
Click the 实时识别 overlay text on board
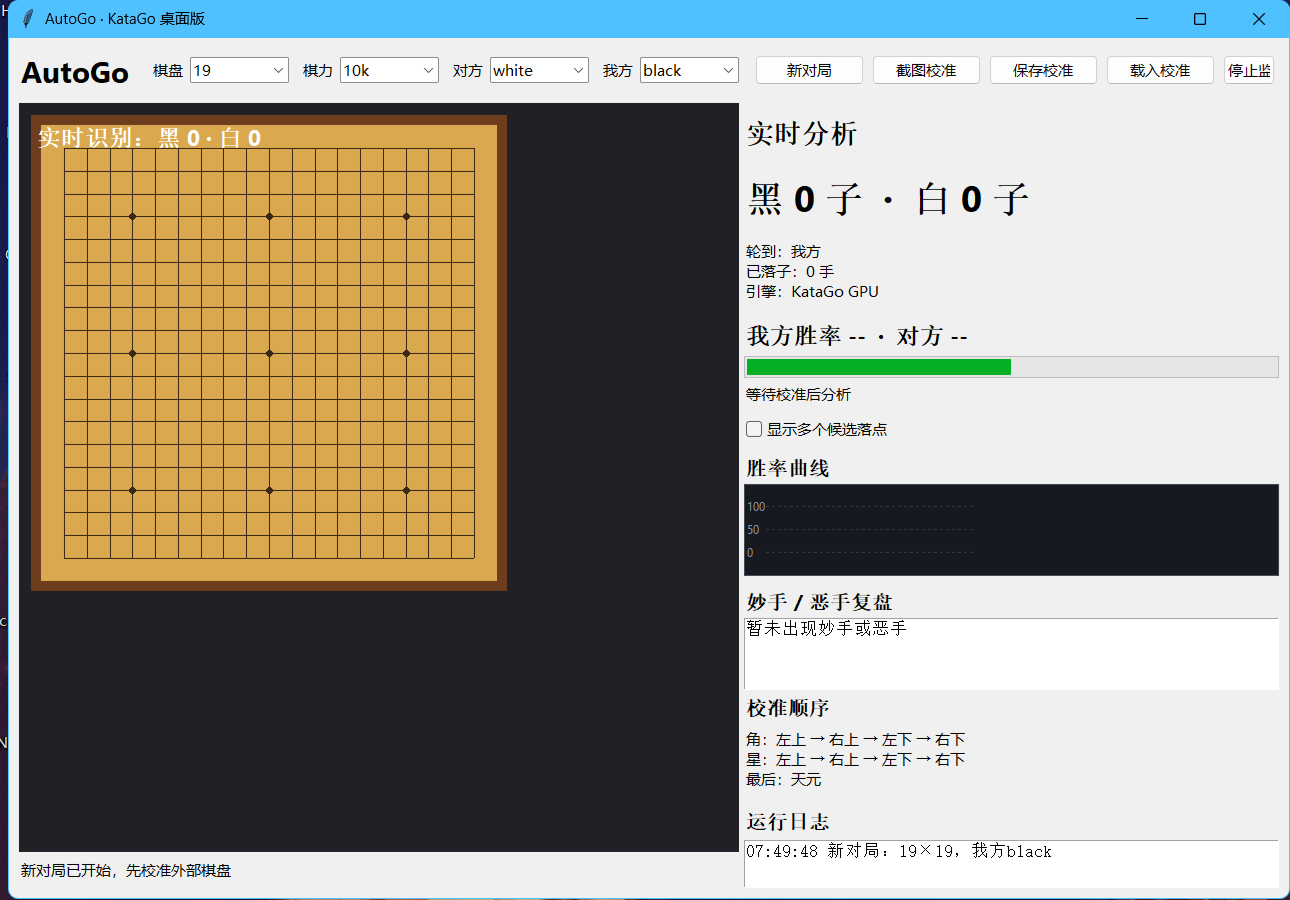pos(150,138)
